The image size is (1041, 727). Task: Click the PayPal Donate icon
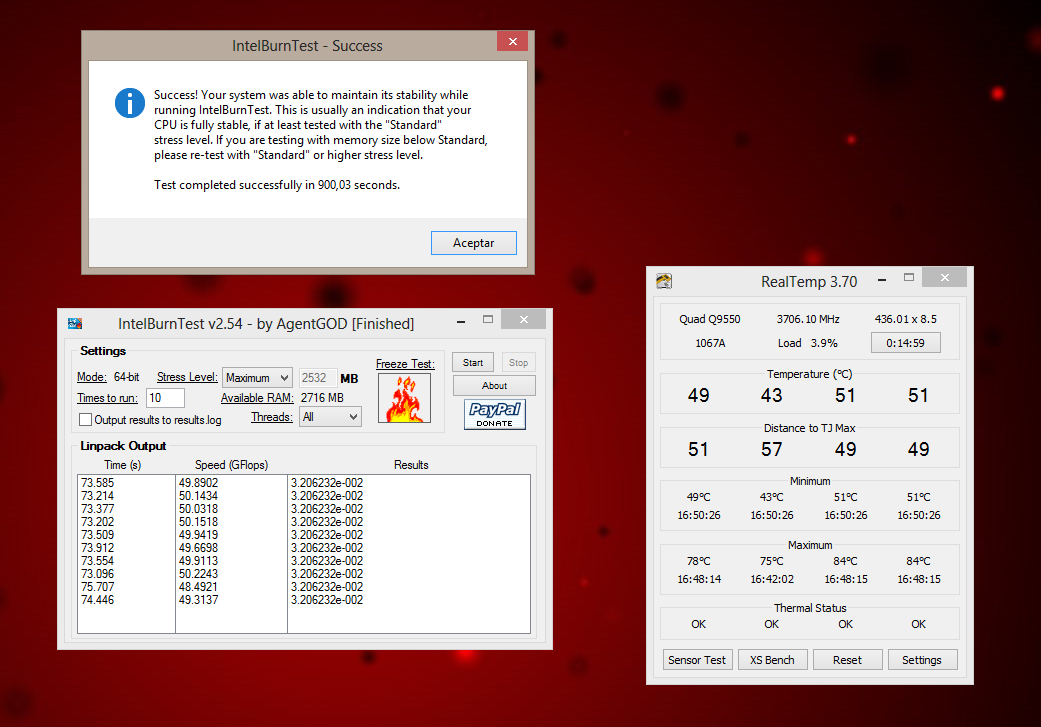point(494,415)
